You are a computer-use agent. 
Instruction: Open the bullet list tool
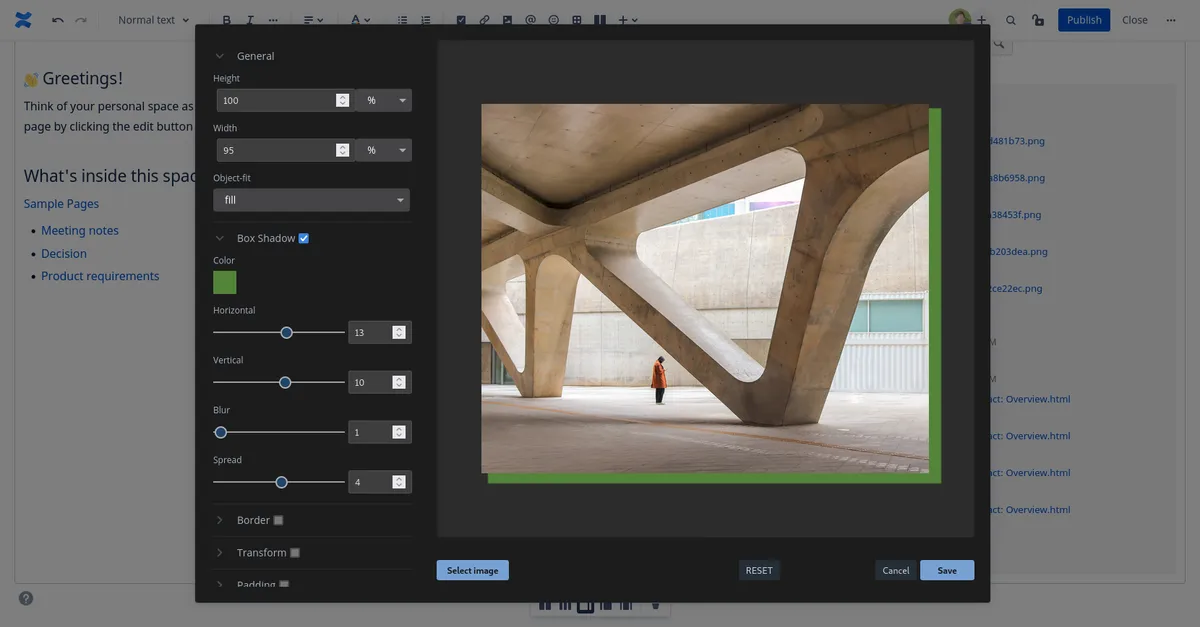[x=402, y=20]
